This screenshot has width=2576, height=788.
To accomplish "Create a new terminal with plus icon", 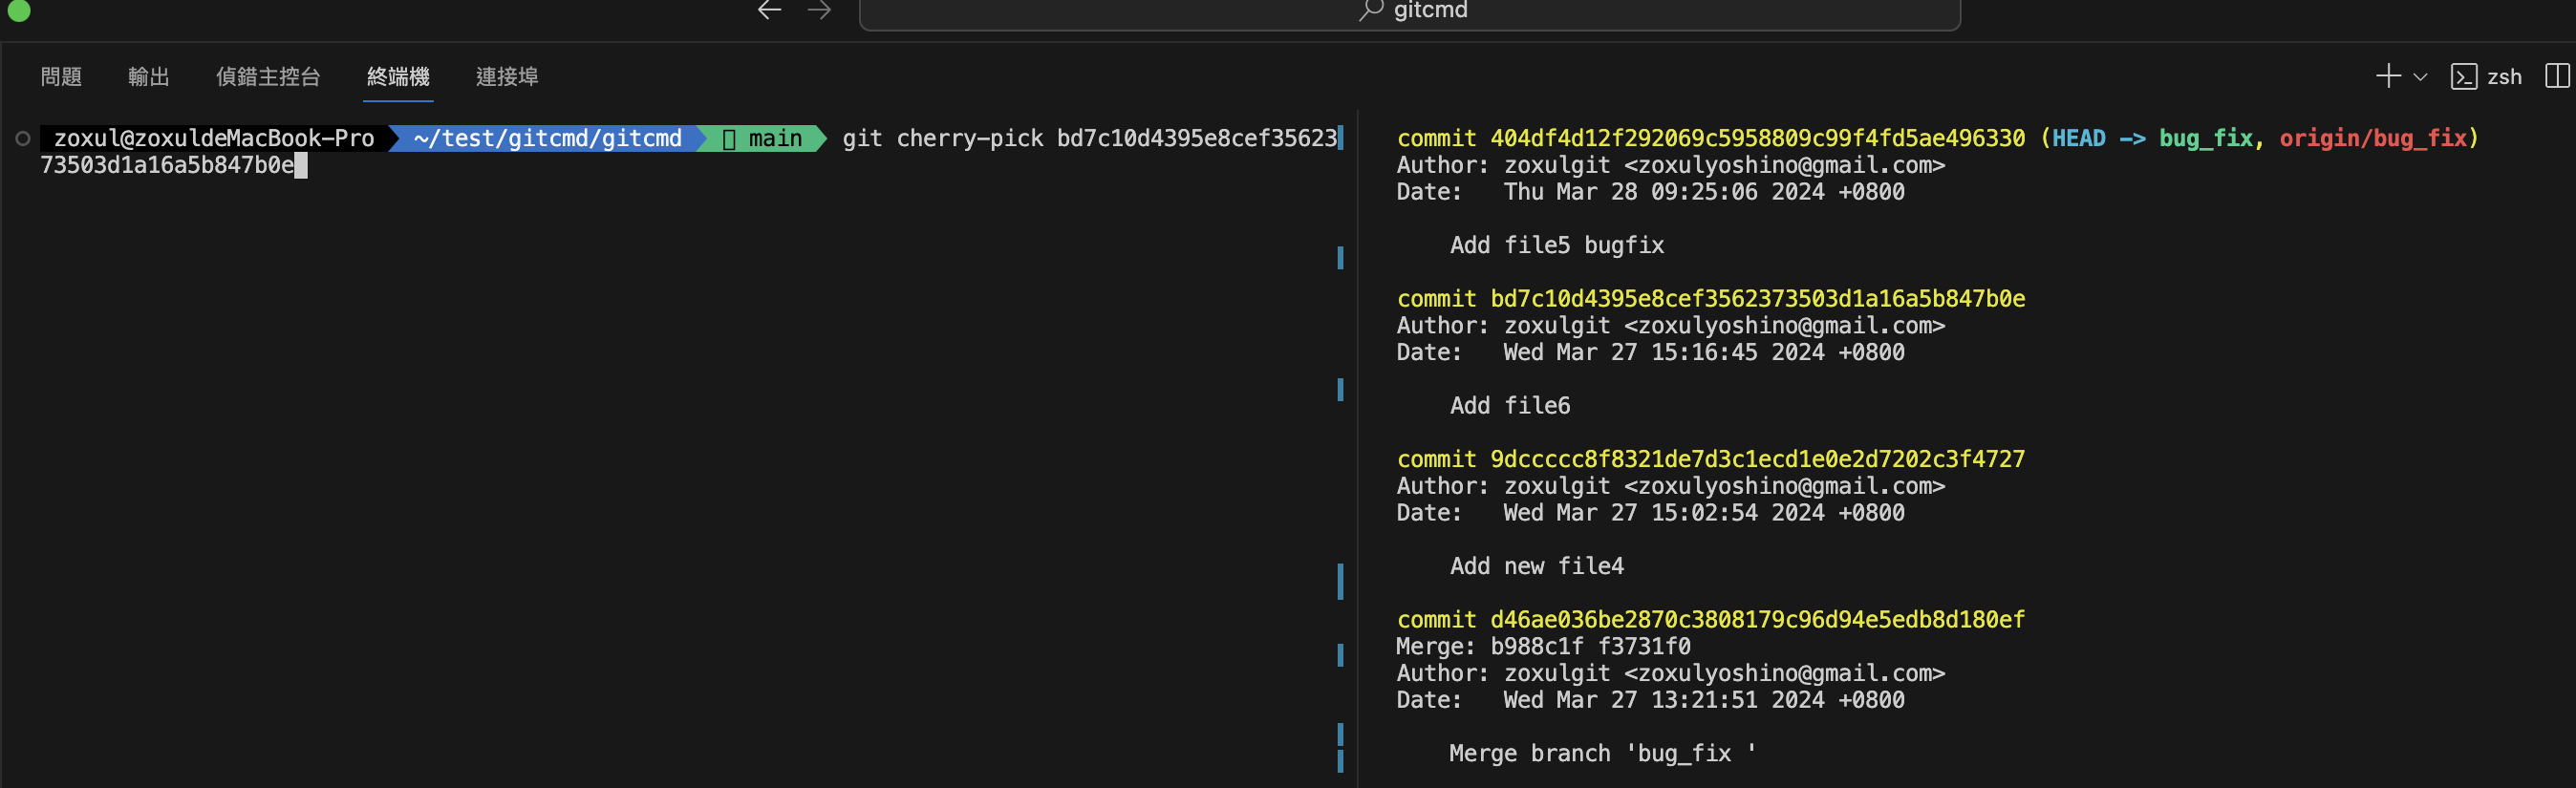I will [2387, 76].
